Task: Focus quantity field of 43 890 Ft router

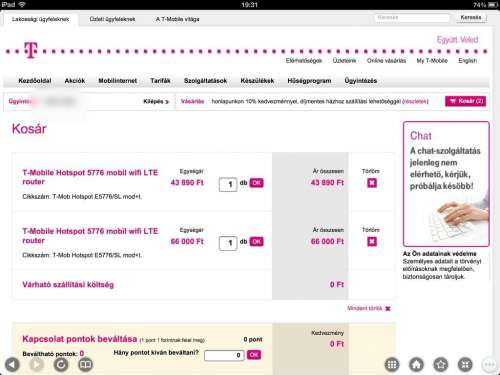Action: [x=228, y=184]
